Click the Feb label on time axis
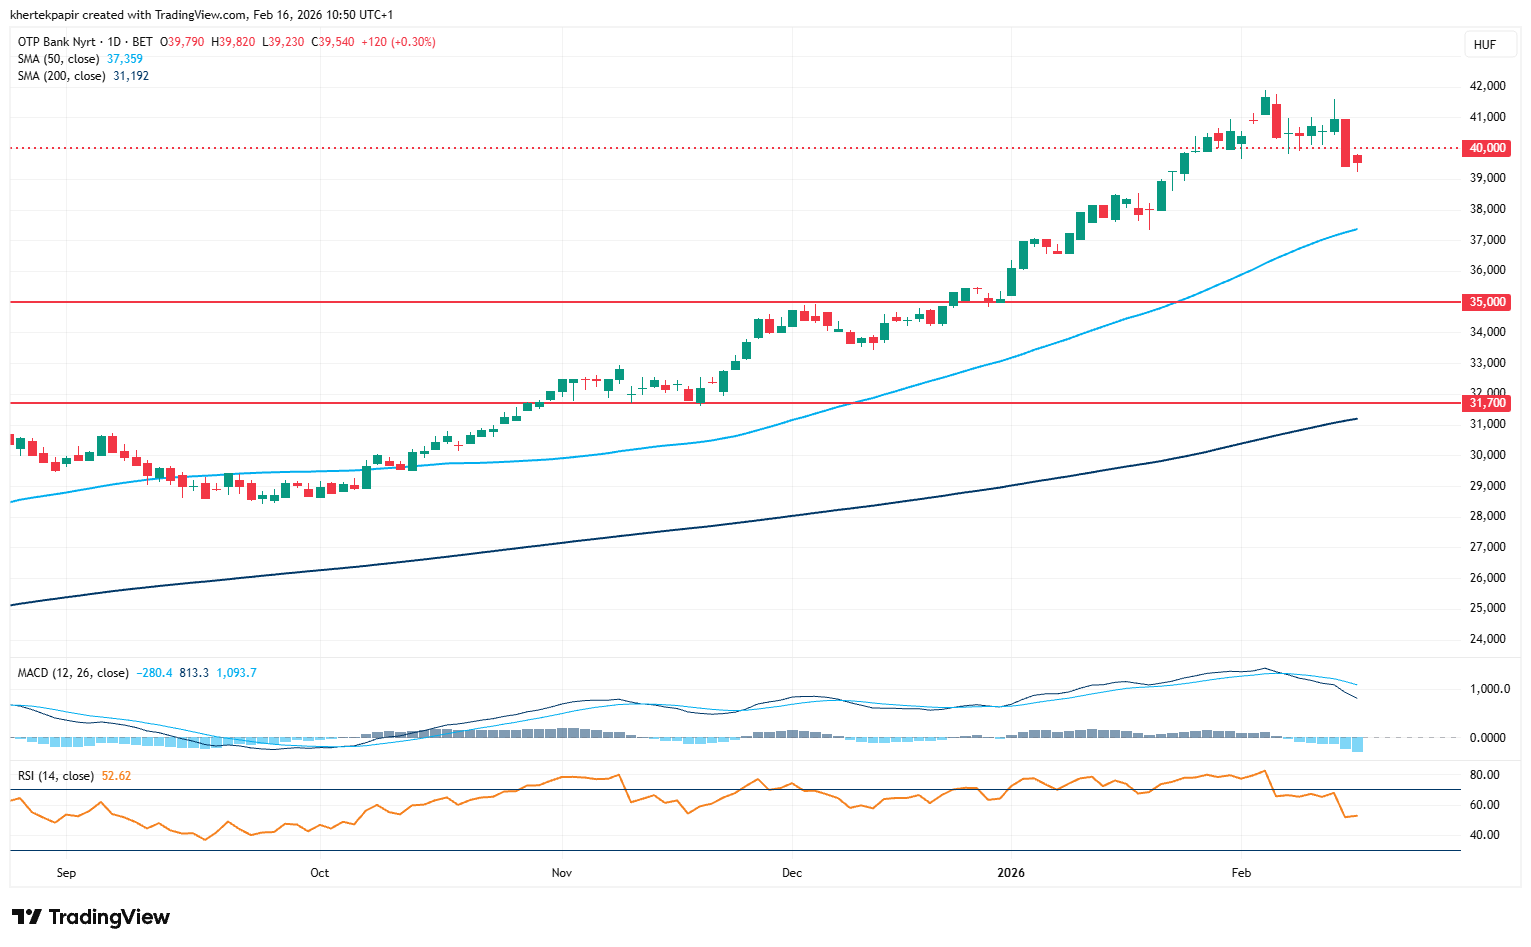The image size is (1531, 947). (x=1241, y=873)
